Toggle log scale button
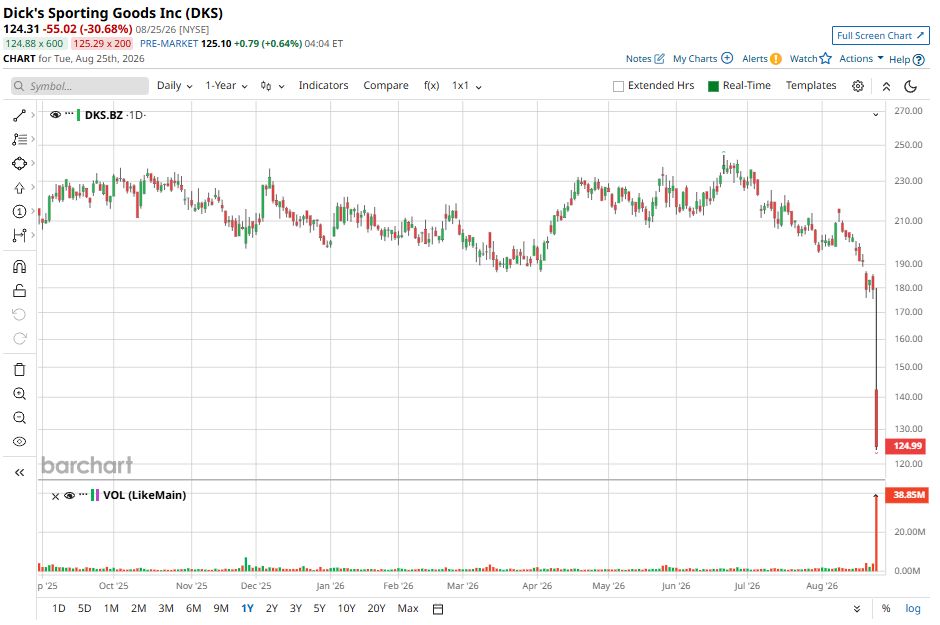 (912, 609)
